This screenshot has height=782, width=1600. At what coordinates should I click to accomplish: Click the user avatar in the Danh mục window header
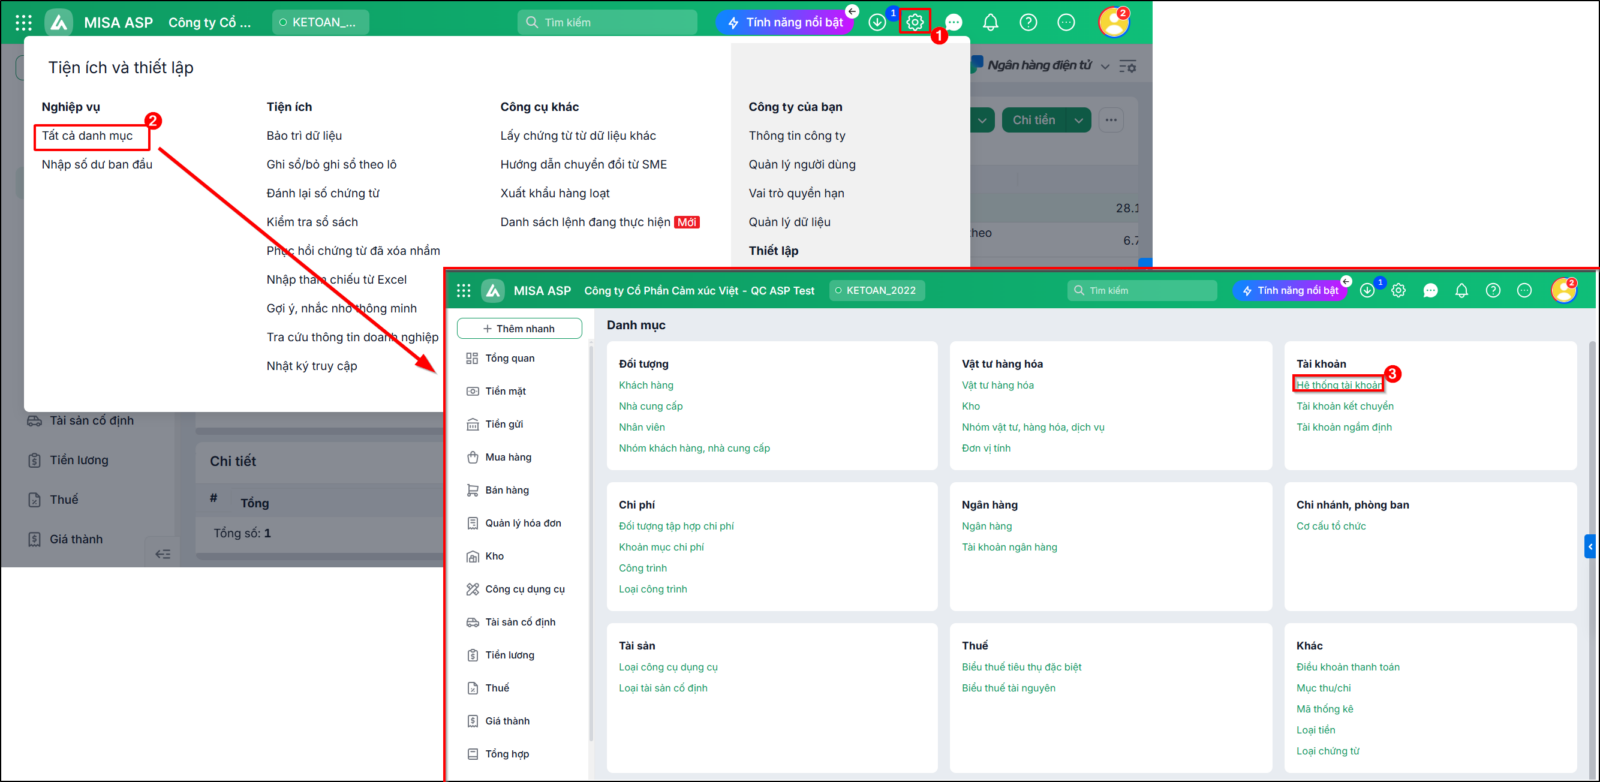(x=1564, y=290)
